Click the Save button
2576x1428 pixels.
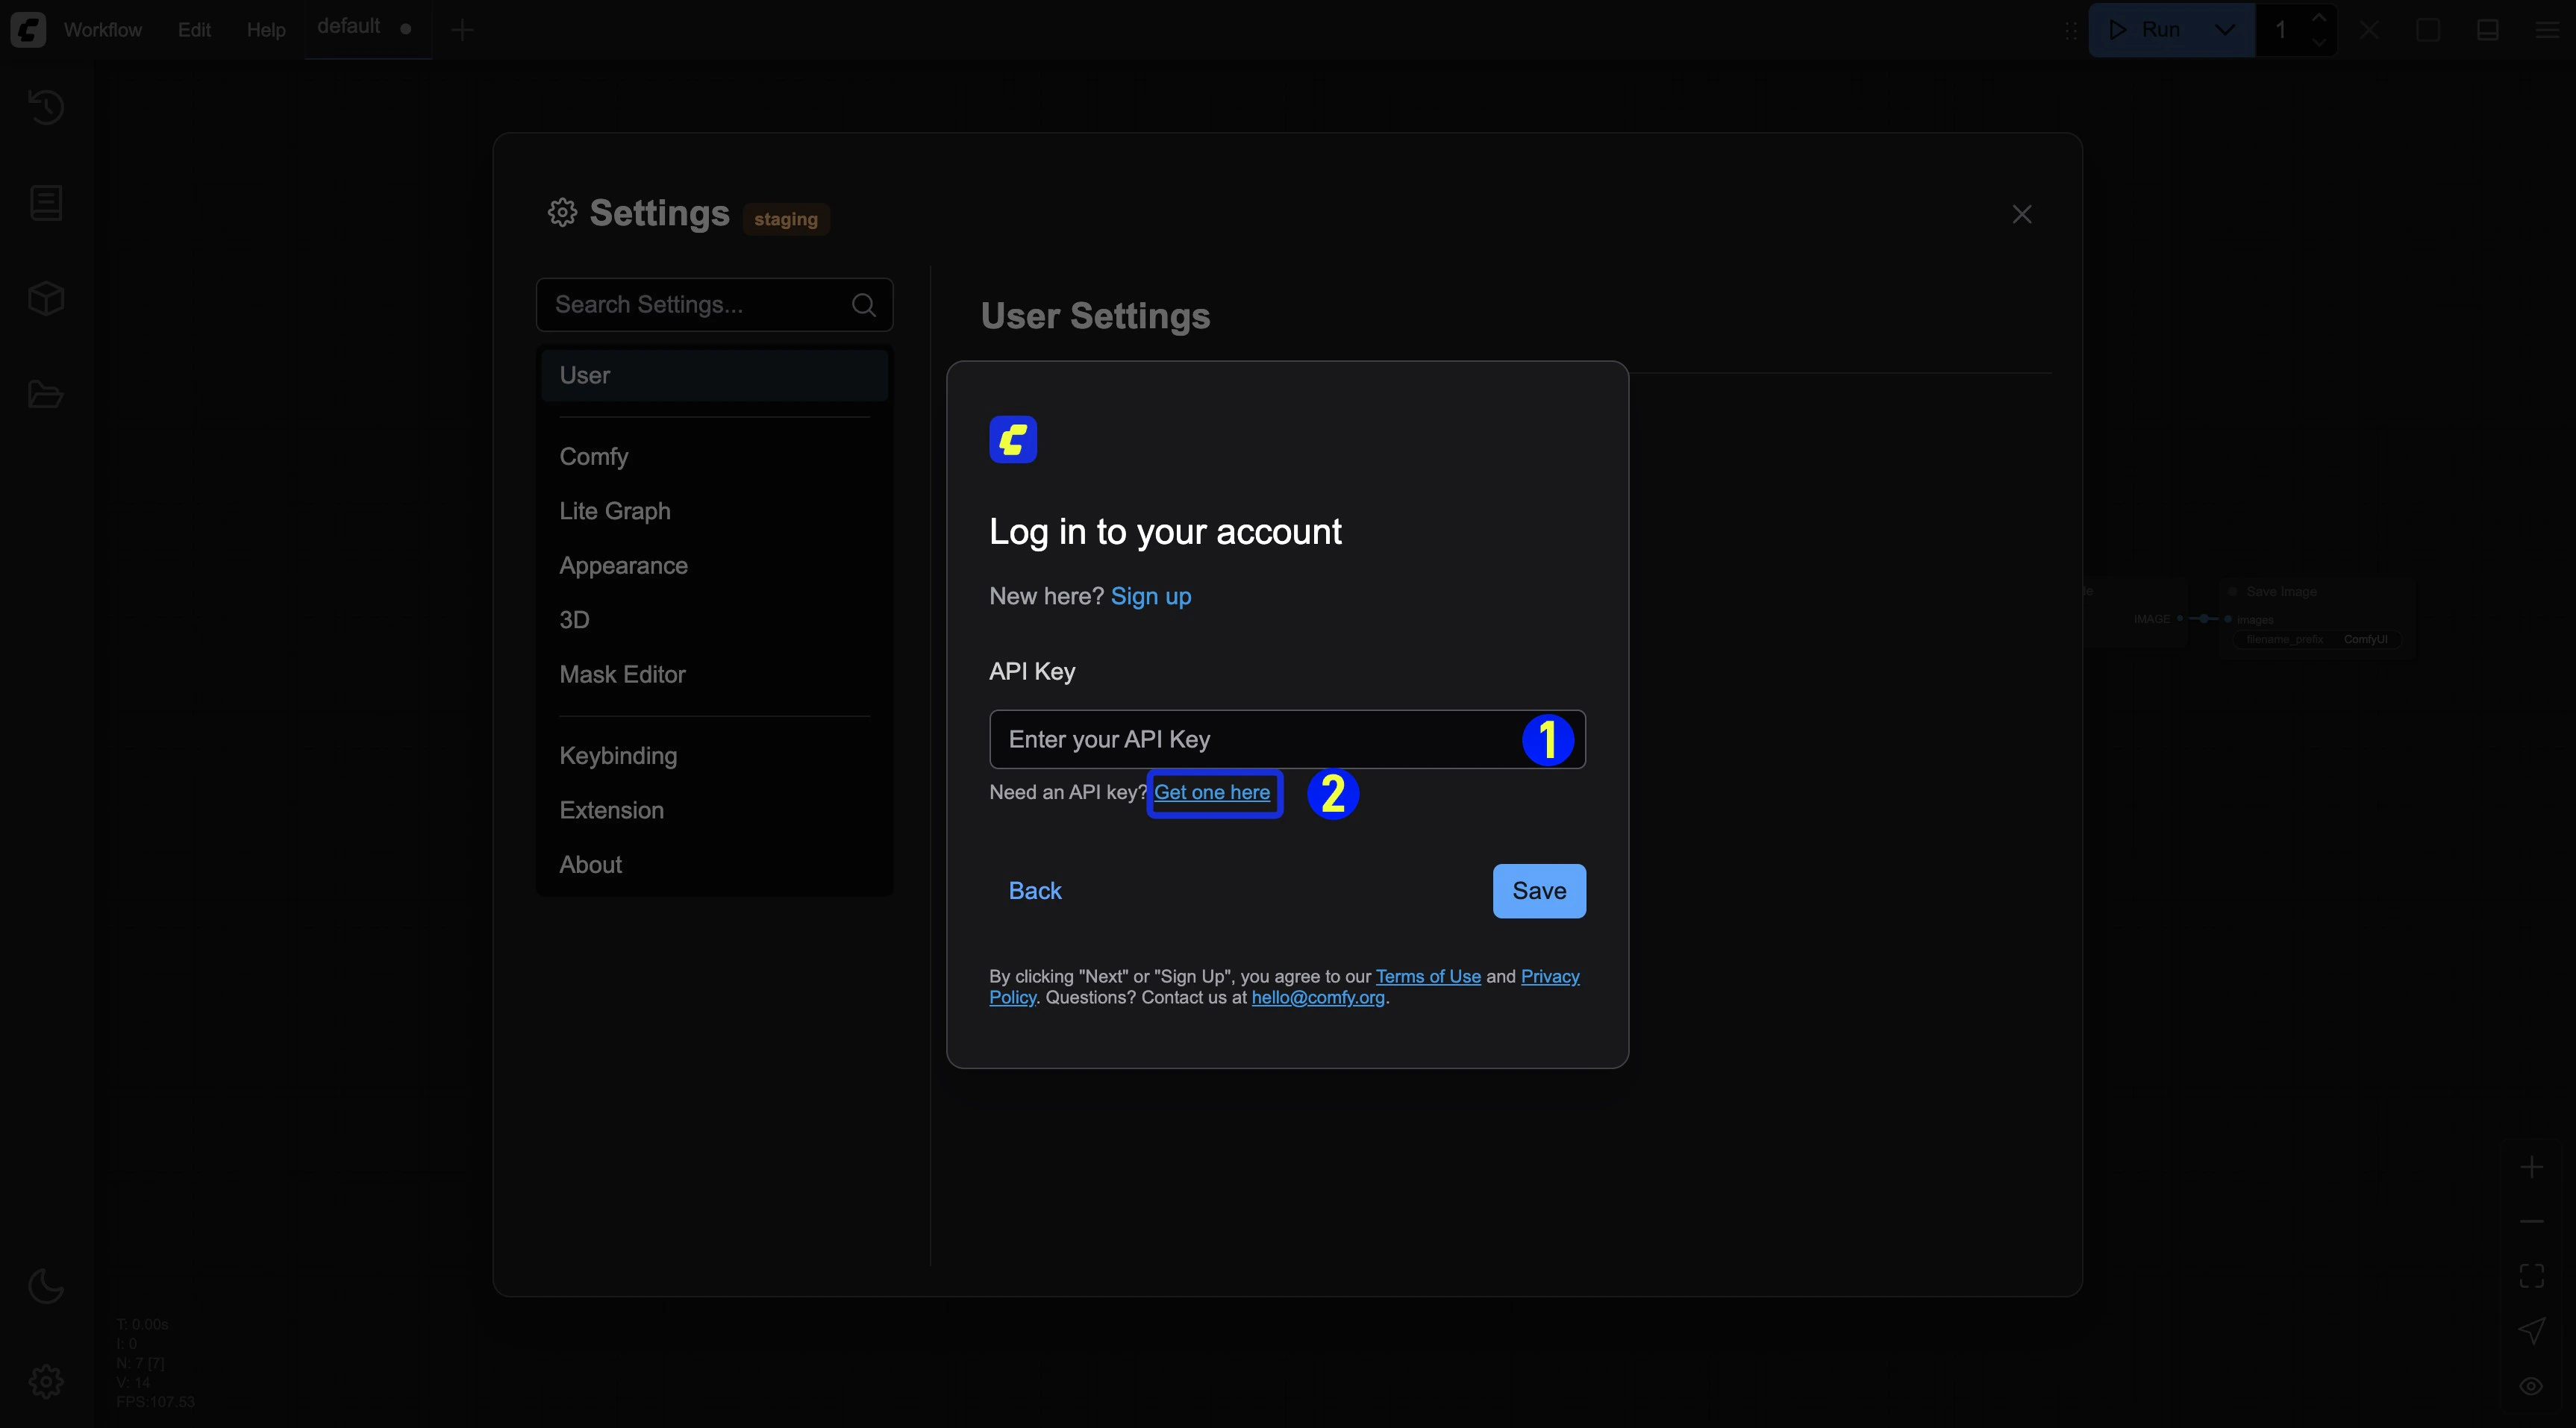(x=1538, y=891)
